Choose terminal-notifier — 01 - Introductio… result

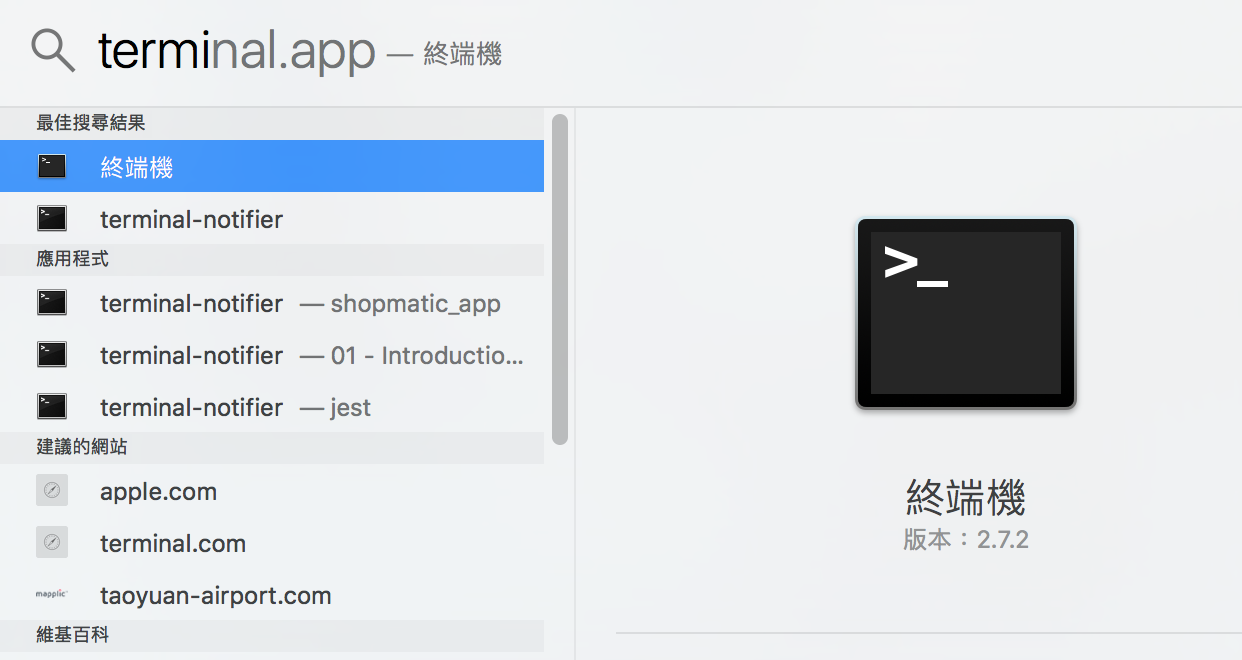tap(310, 355)
